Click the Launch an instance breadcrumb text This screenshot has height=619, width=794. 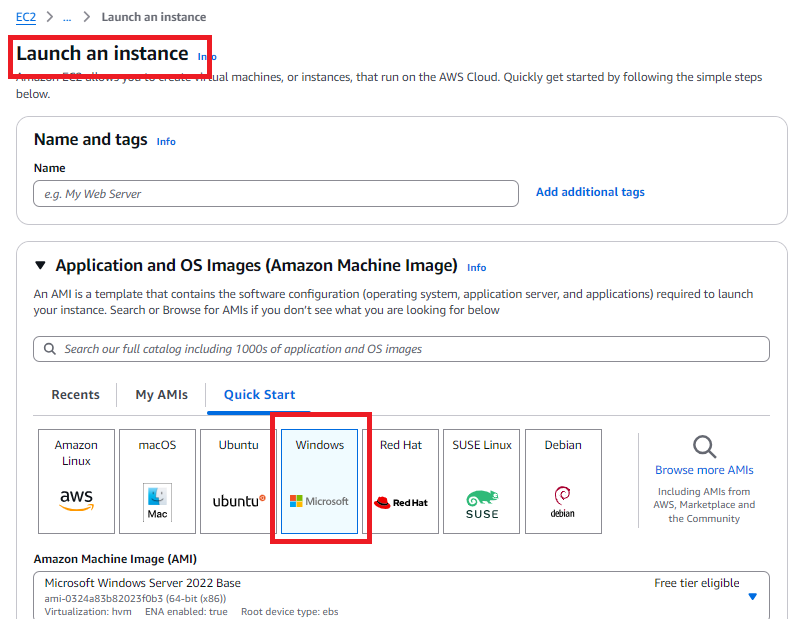pyautogui.click(x=154, y=17)
